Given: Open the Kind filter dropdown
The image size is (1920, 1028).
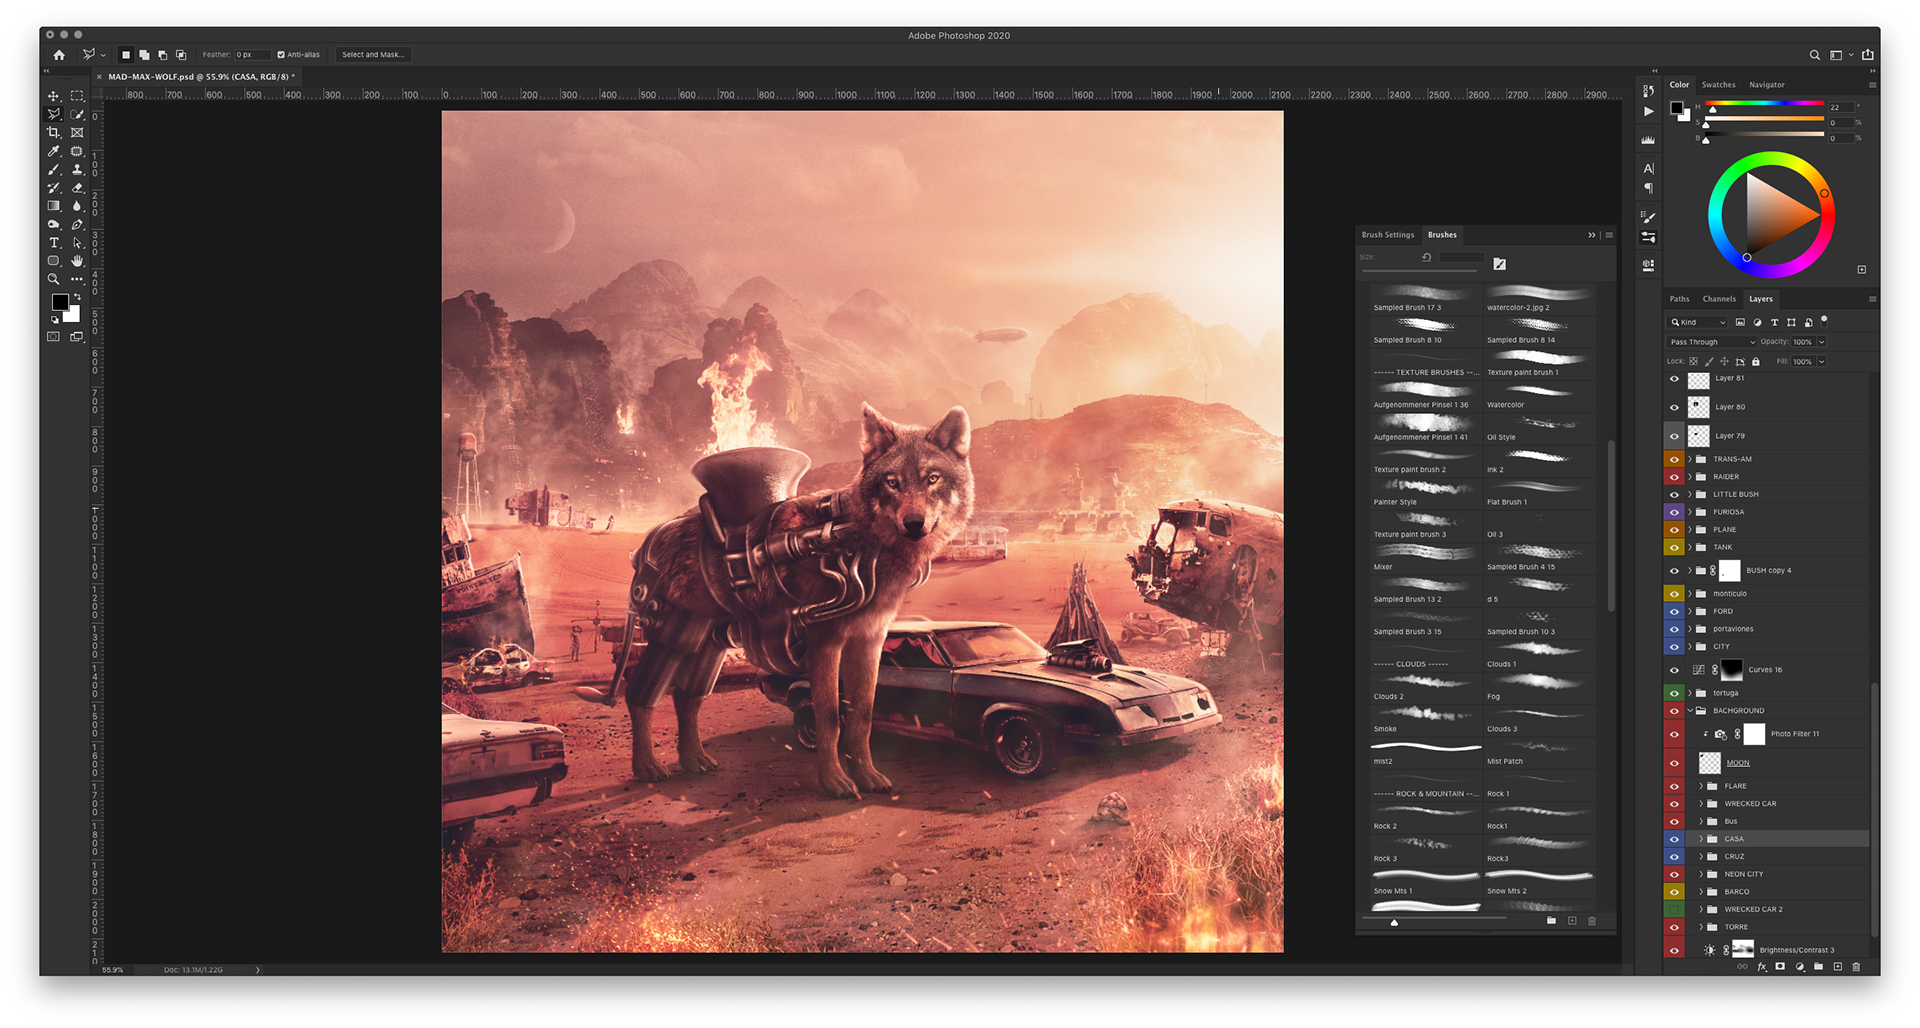Looking at the screenshot, I should click(x=1698, y=322).
